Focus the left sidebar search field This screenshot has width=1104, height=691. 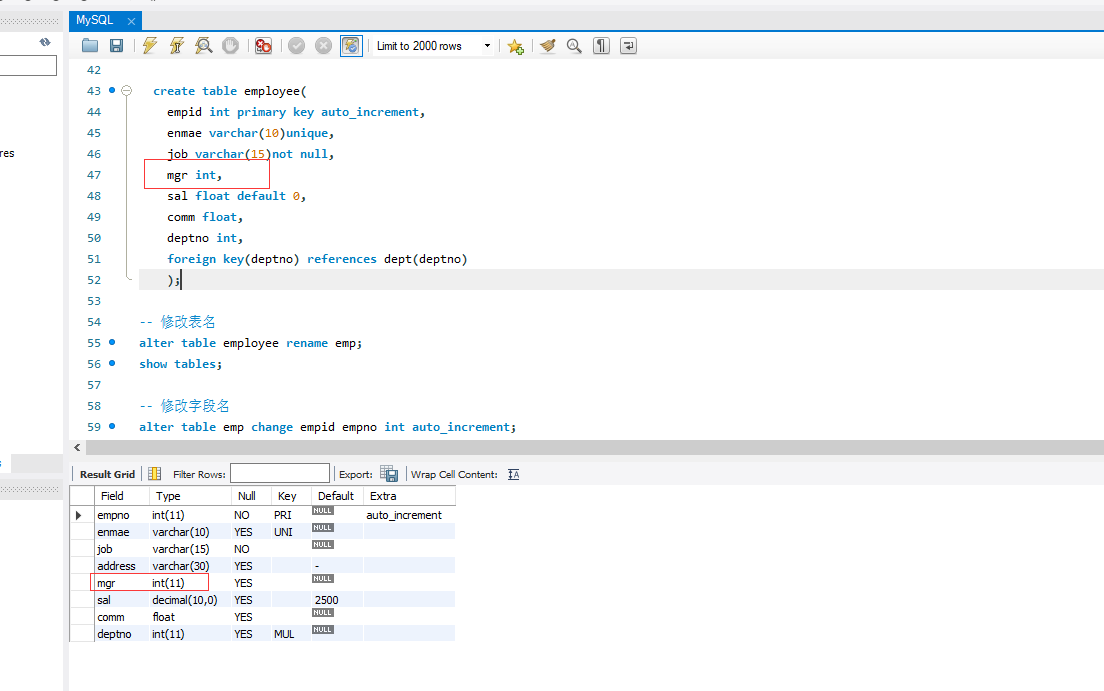[28, 66]
